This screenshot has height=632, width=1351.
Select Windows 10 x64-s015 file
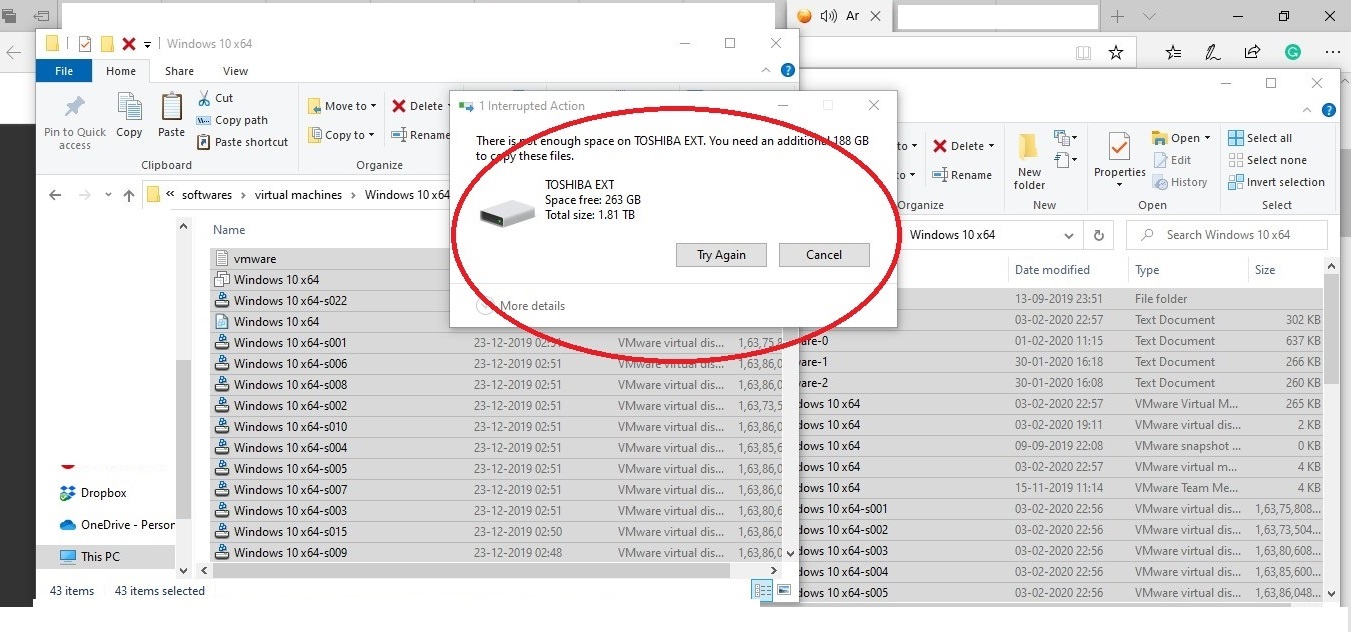point(290,532)
